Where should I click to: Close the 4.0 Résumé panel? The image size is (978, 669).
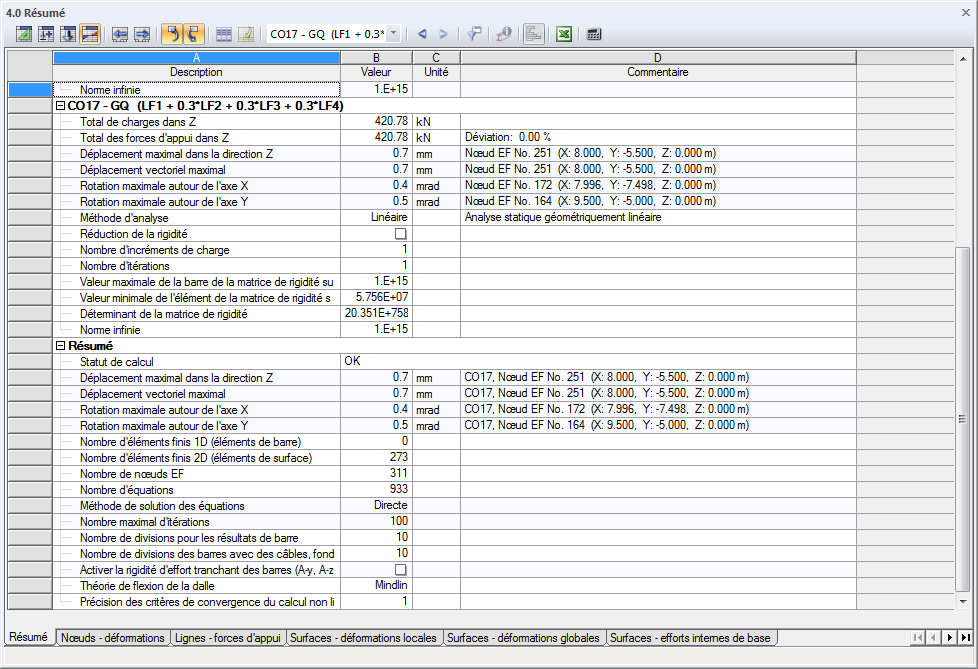click(x=966, y=12)
